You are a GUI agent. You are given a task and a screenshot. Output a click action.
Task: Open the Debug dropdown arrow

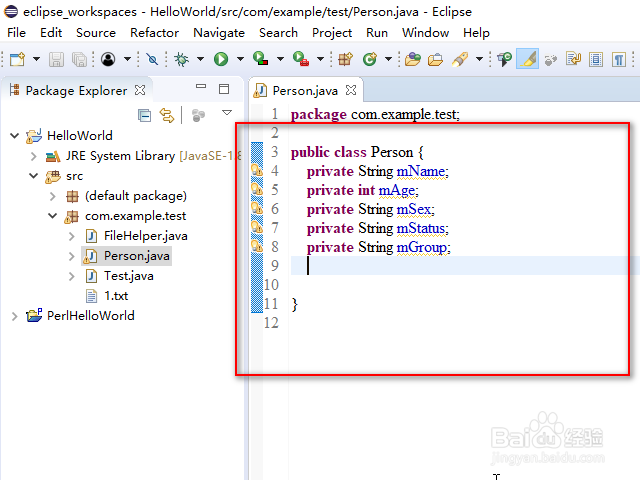[200, 59]
